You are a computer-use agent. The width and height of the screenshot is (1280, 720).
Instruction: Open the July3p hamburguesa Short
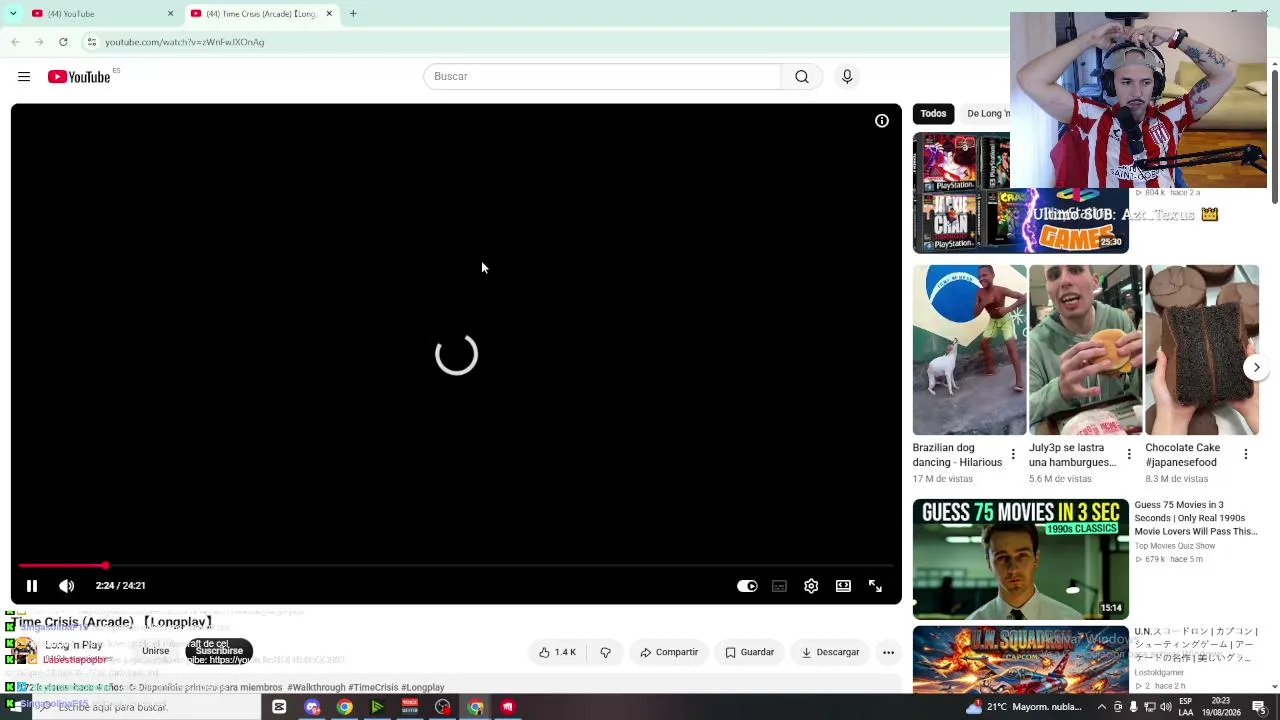point(1085,350)
